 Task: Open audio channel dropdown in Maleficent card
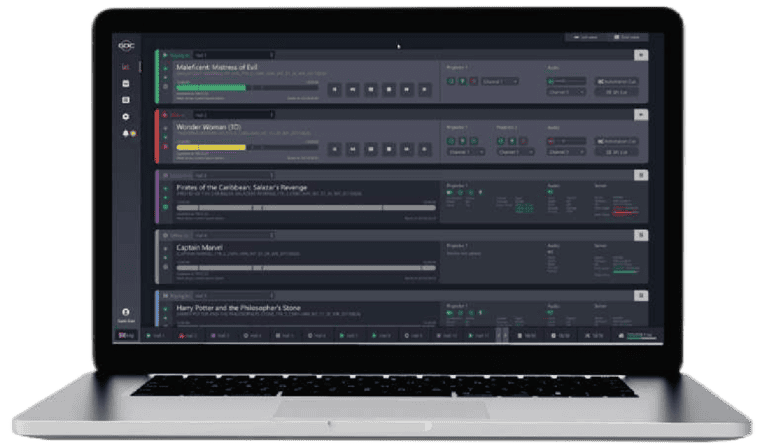pos(566,92)
